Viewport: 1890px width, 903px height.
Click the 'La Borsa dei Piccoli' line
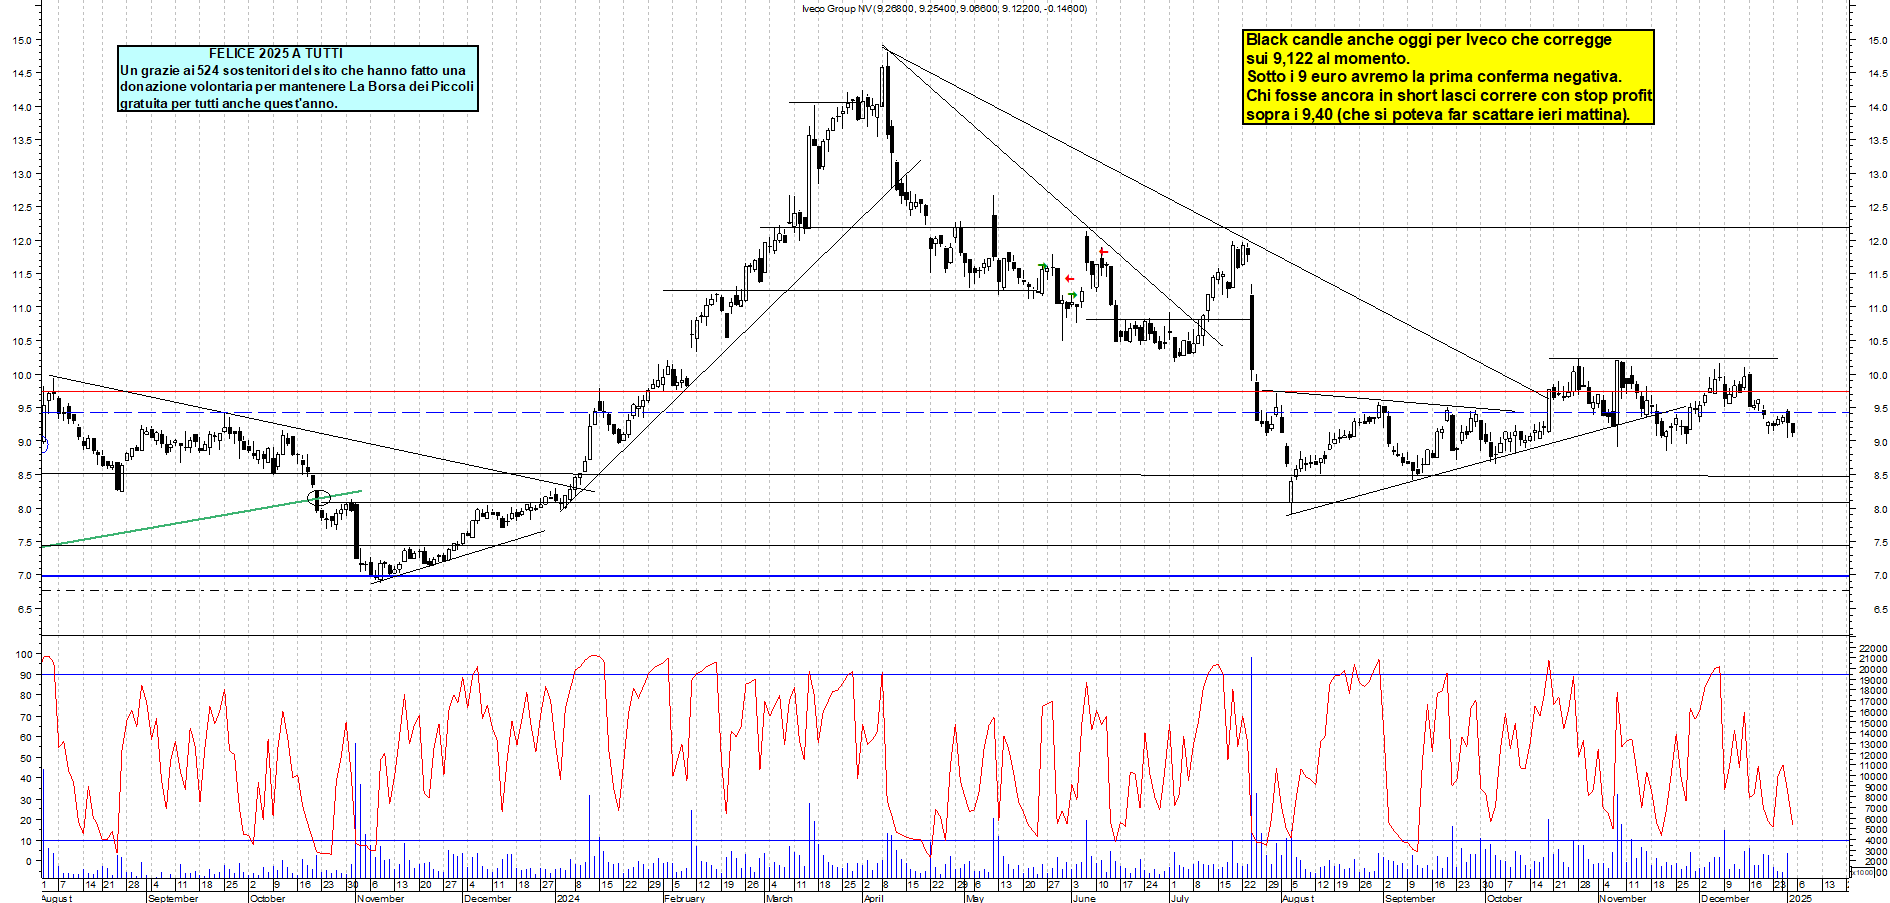297,86
